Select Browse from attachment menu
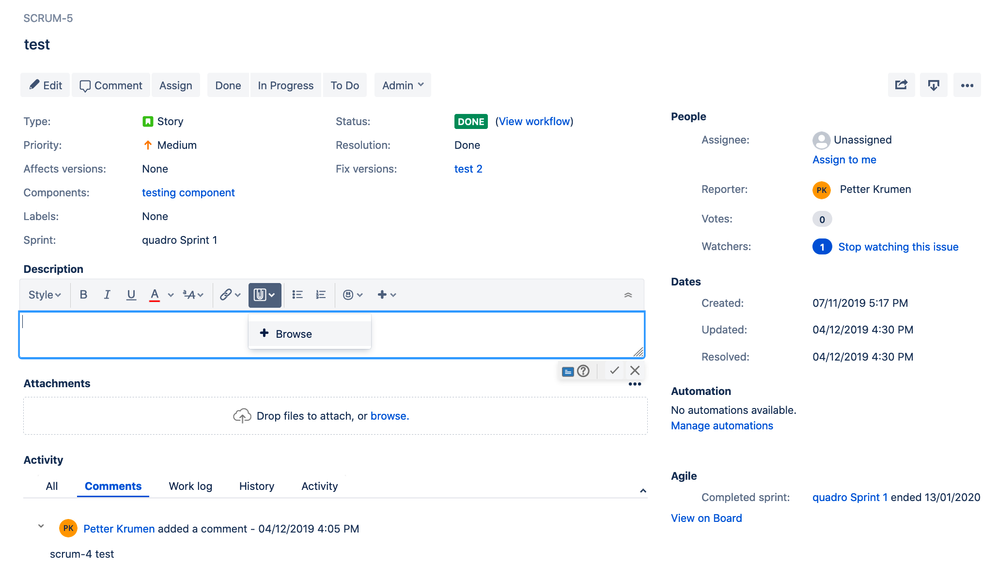 pos(310,334)
